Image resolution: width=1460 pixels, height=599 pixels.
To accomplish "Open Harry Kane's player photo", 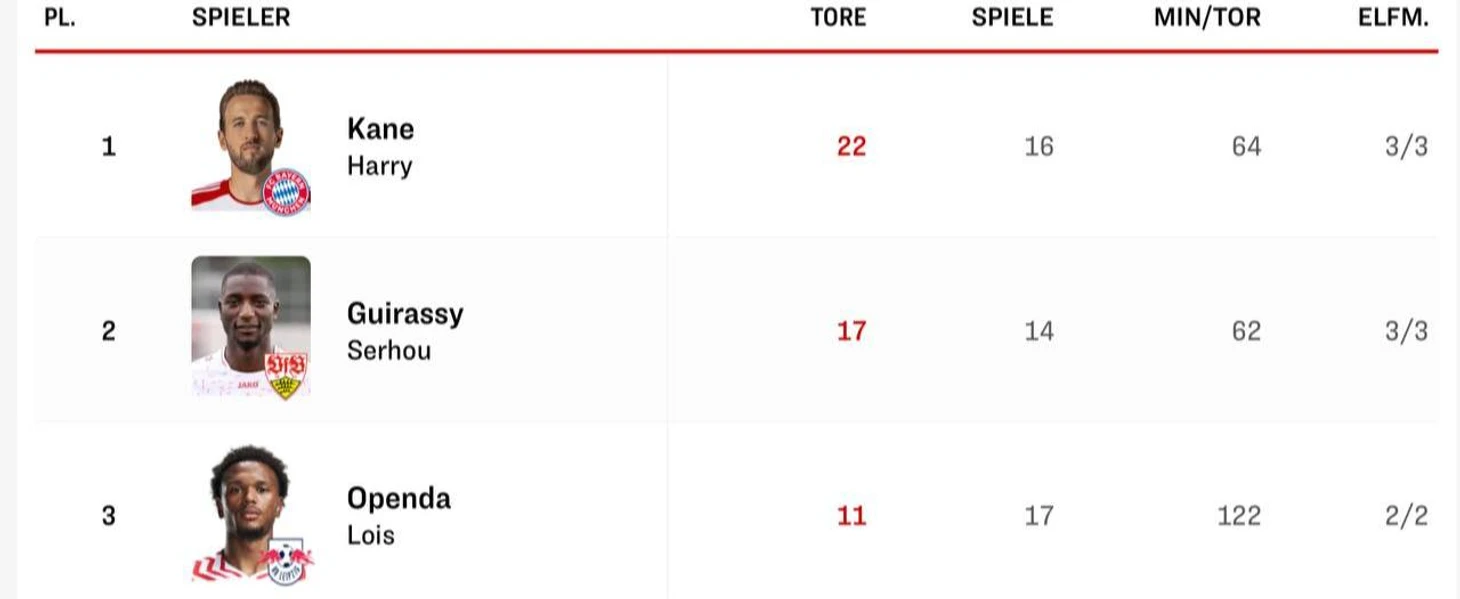I will pyautogui.click(x=251, y=145).
